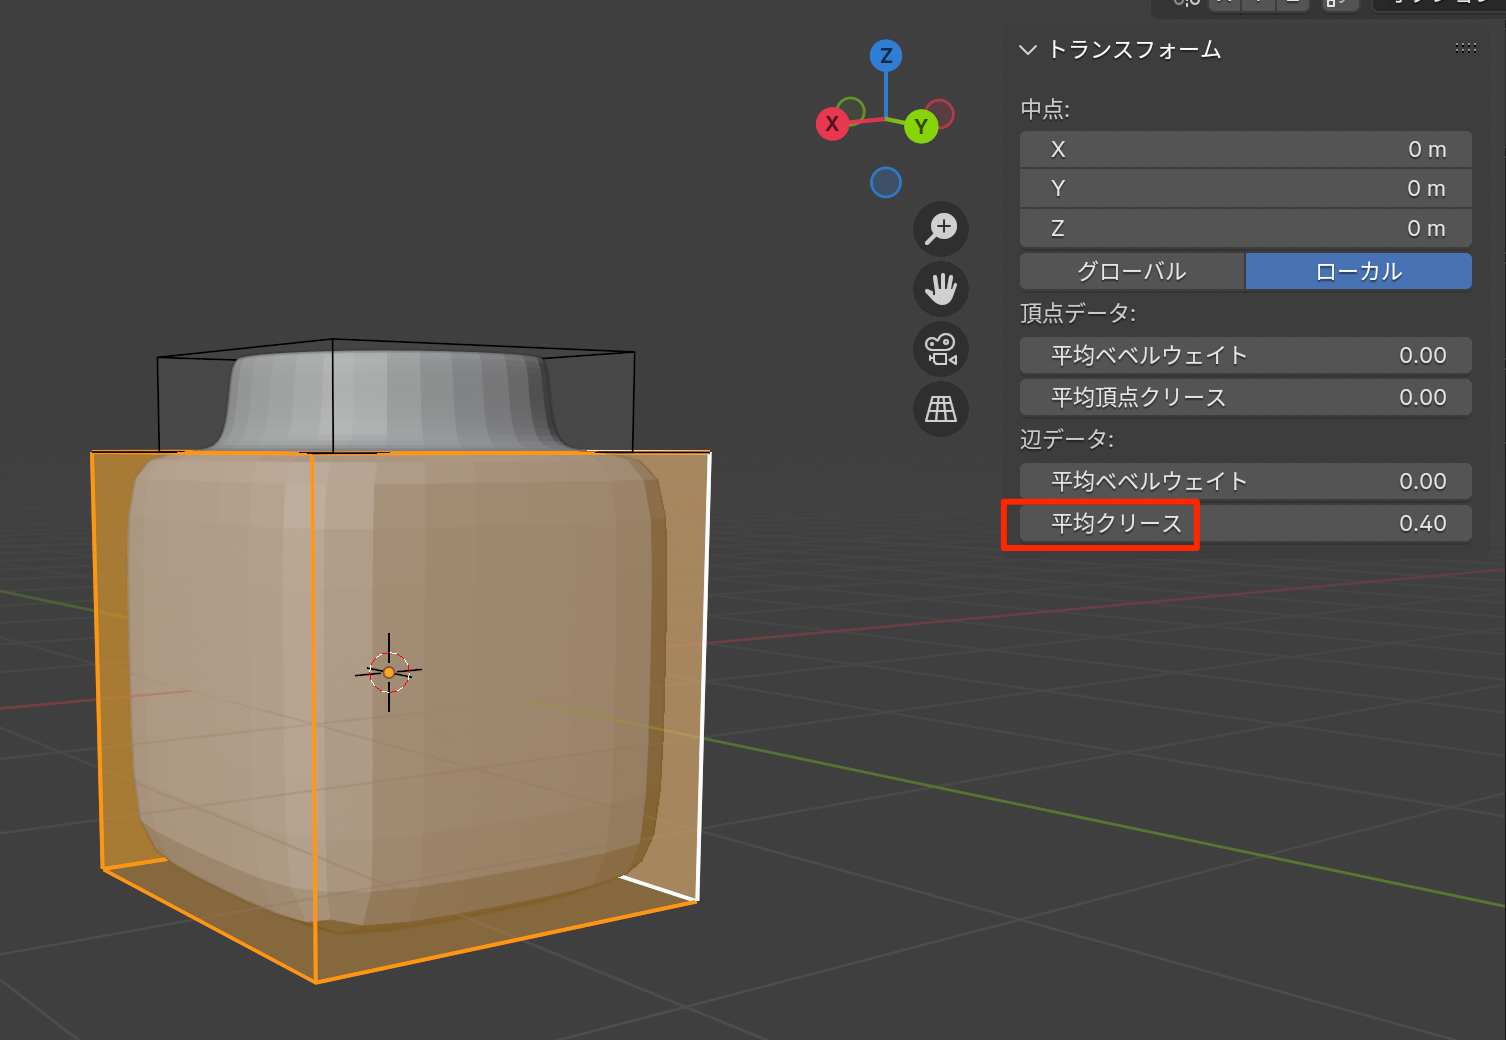
Task: Click the blue Z axis on the gizmo
Action: coord(885,56)
